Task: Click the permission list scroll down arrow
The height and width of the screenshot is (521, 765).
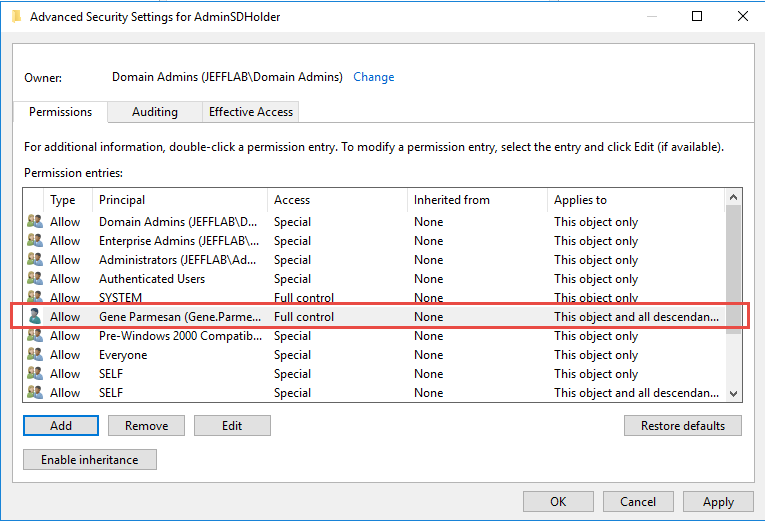Action: point(733,393)
